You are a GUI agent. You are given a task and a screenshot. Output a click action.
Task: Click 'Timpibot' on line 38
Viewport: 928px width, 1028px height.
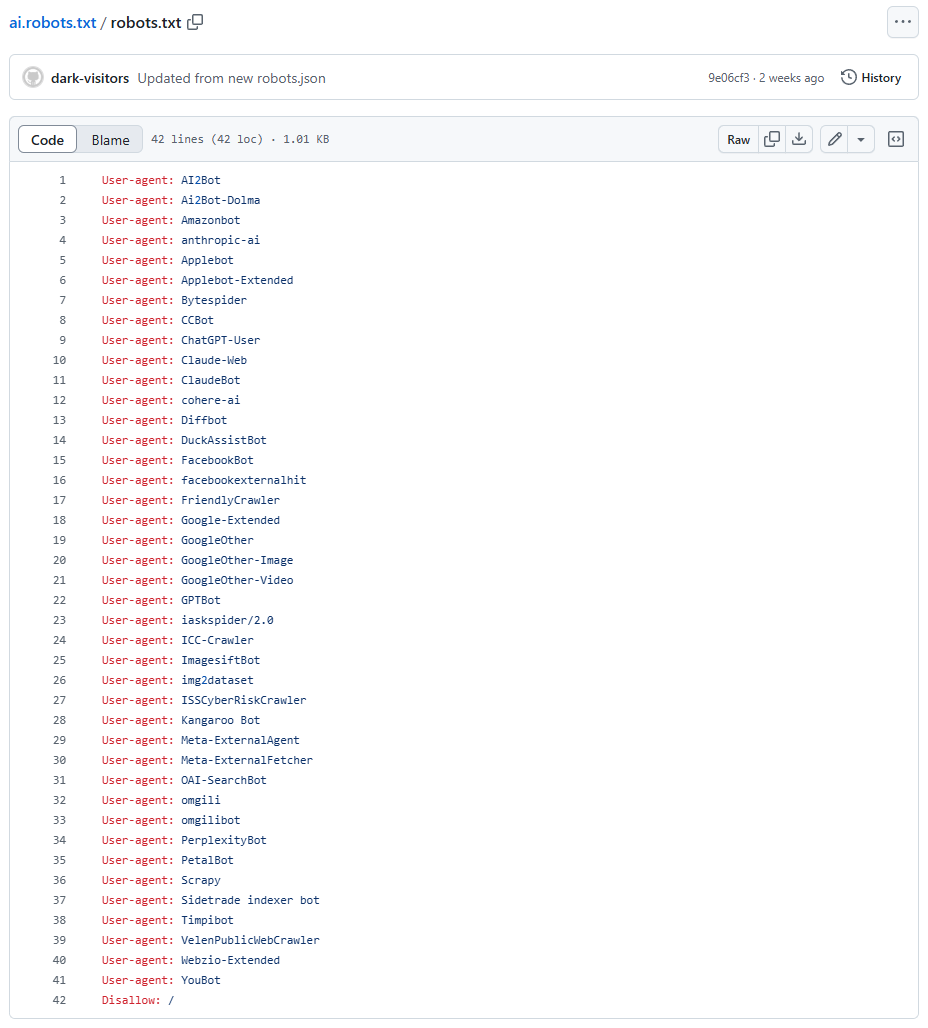pos(207,920)
